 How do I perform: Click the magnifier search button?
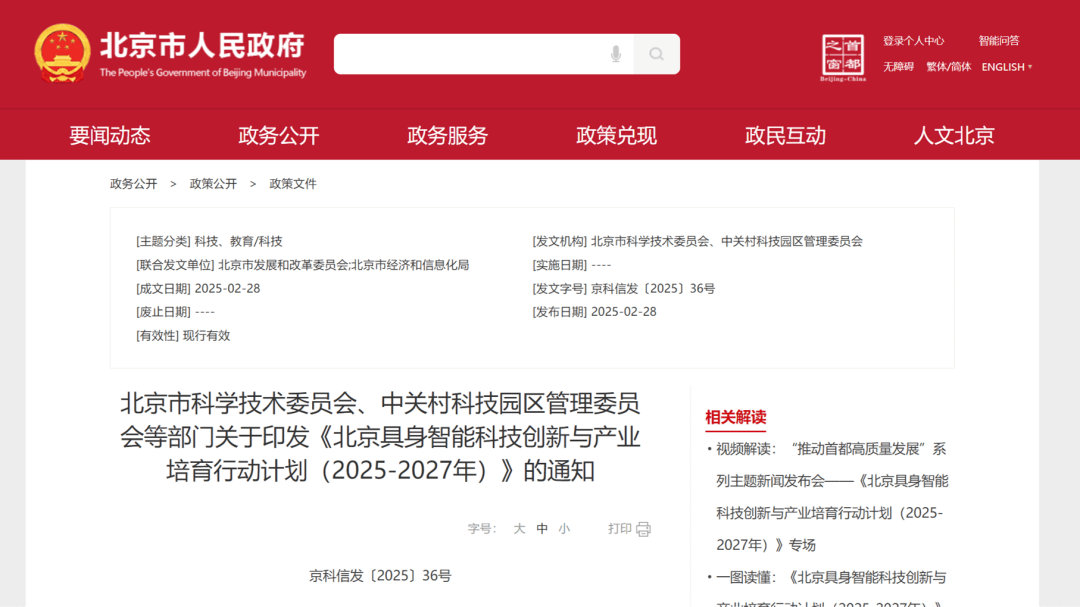point(656,54)
